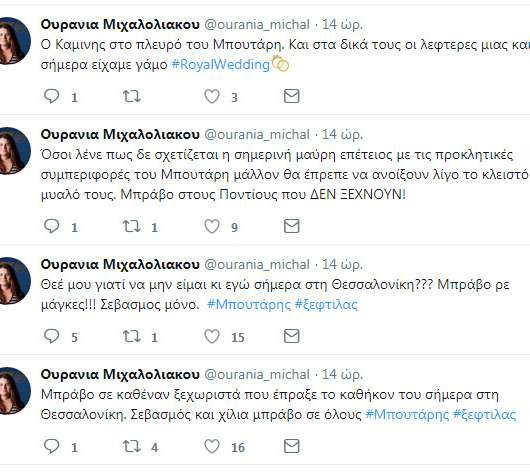Like the tweet with 15 likes
Viewport: 530px width, 473px height.
(x=212, y=336)
